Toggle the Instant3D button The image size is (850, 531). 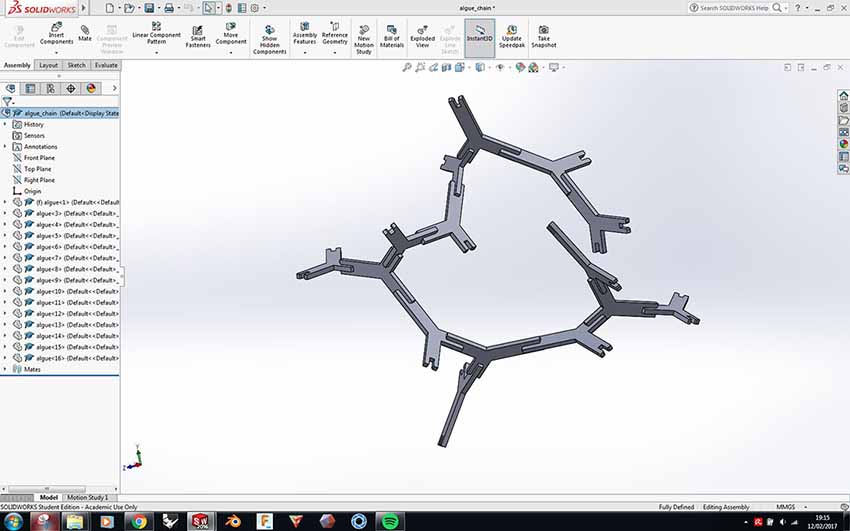pyautogui.click(x=480, y=38)
